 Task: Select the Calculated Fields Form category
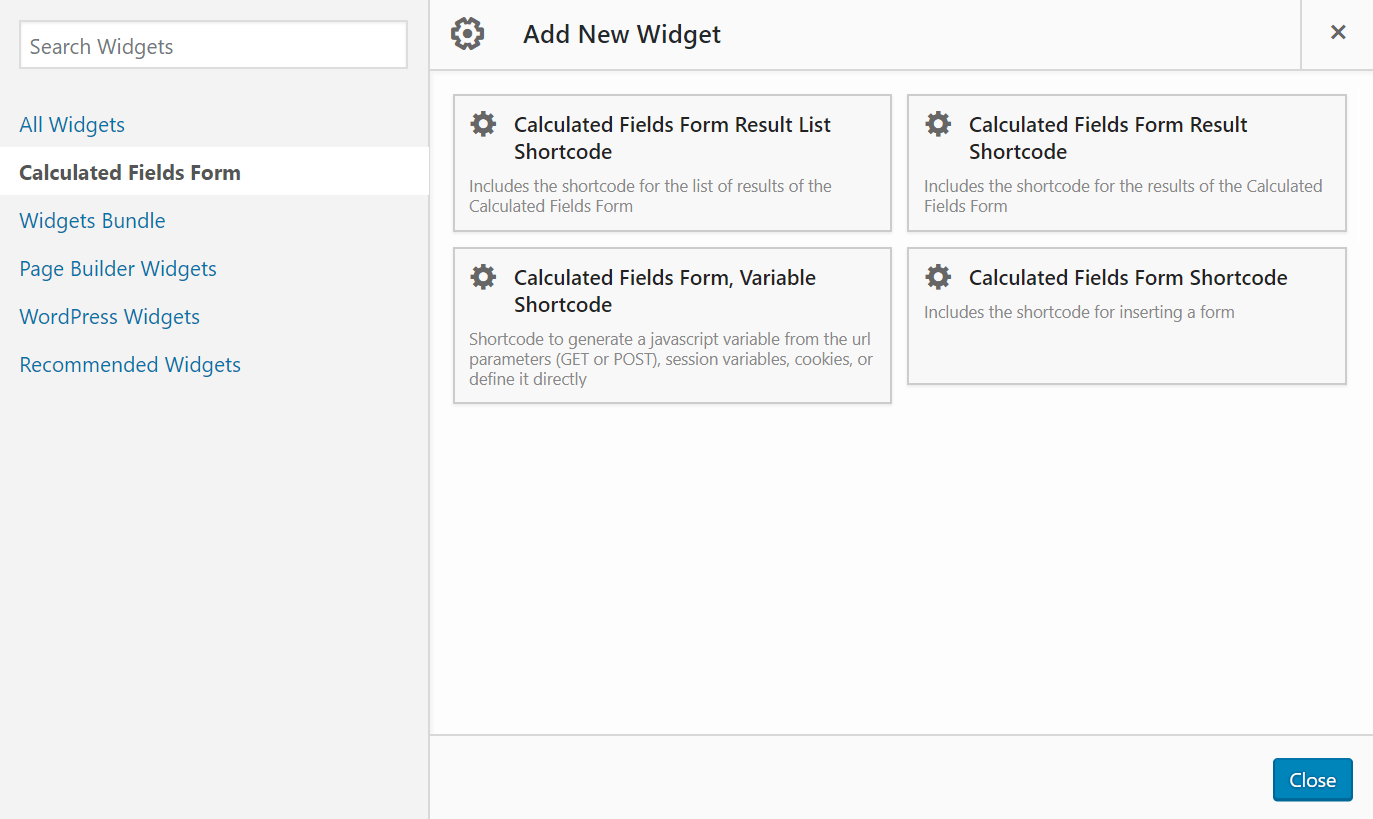(129, 172)
